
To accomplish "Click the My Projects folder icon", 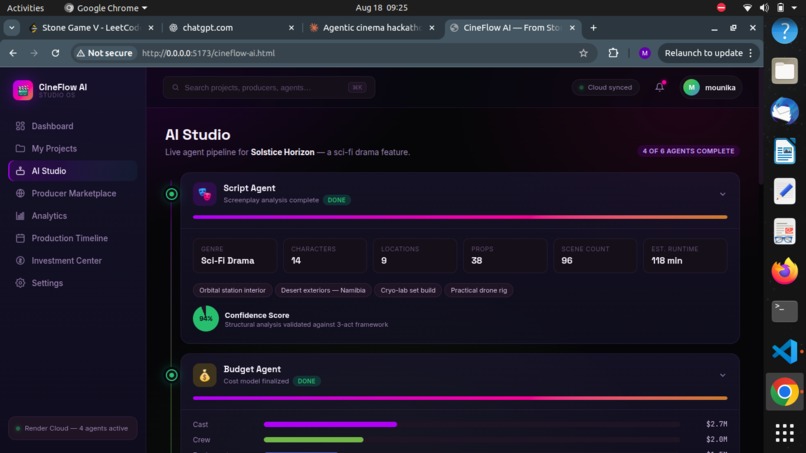I will pyautogui.click(x=20, y=149).
